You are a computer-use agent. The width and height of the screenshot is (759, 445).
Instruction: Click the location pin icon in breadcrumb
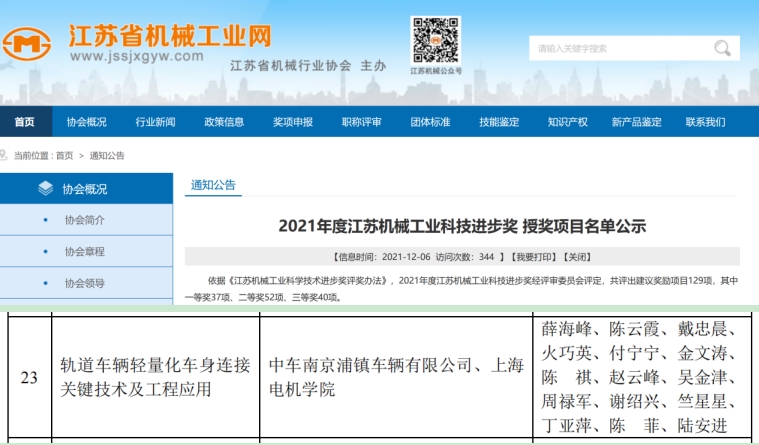7,156
